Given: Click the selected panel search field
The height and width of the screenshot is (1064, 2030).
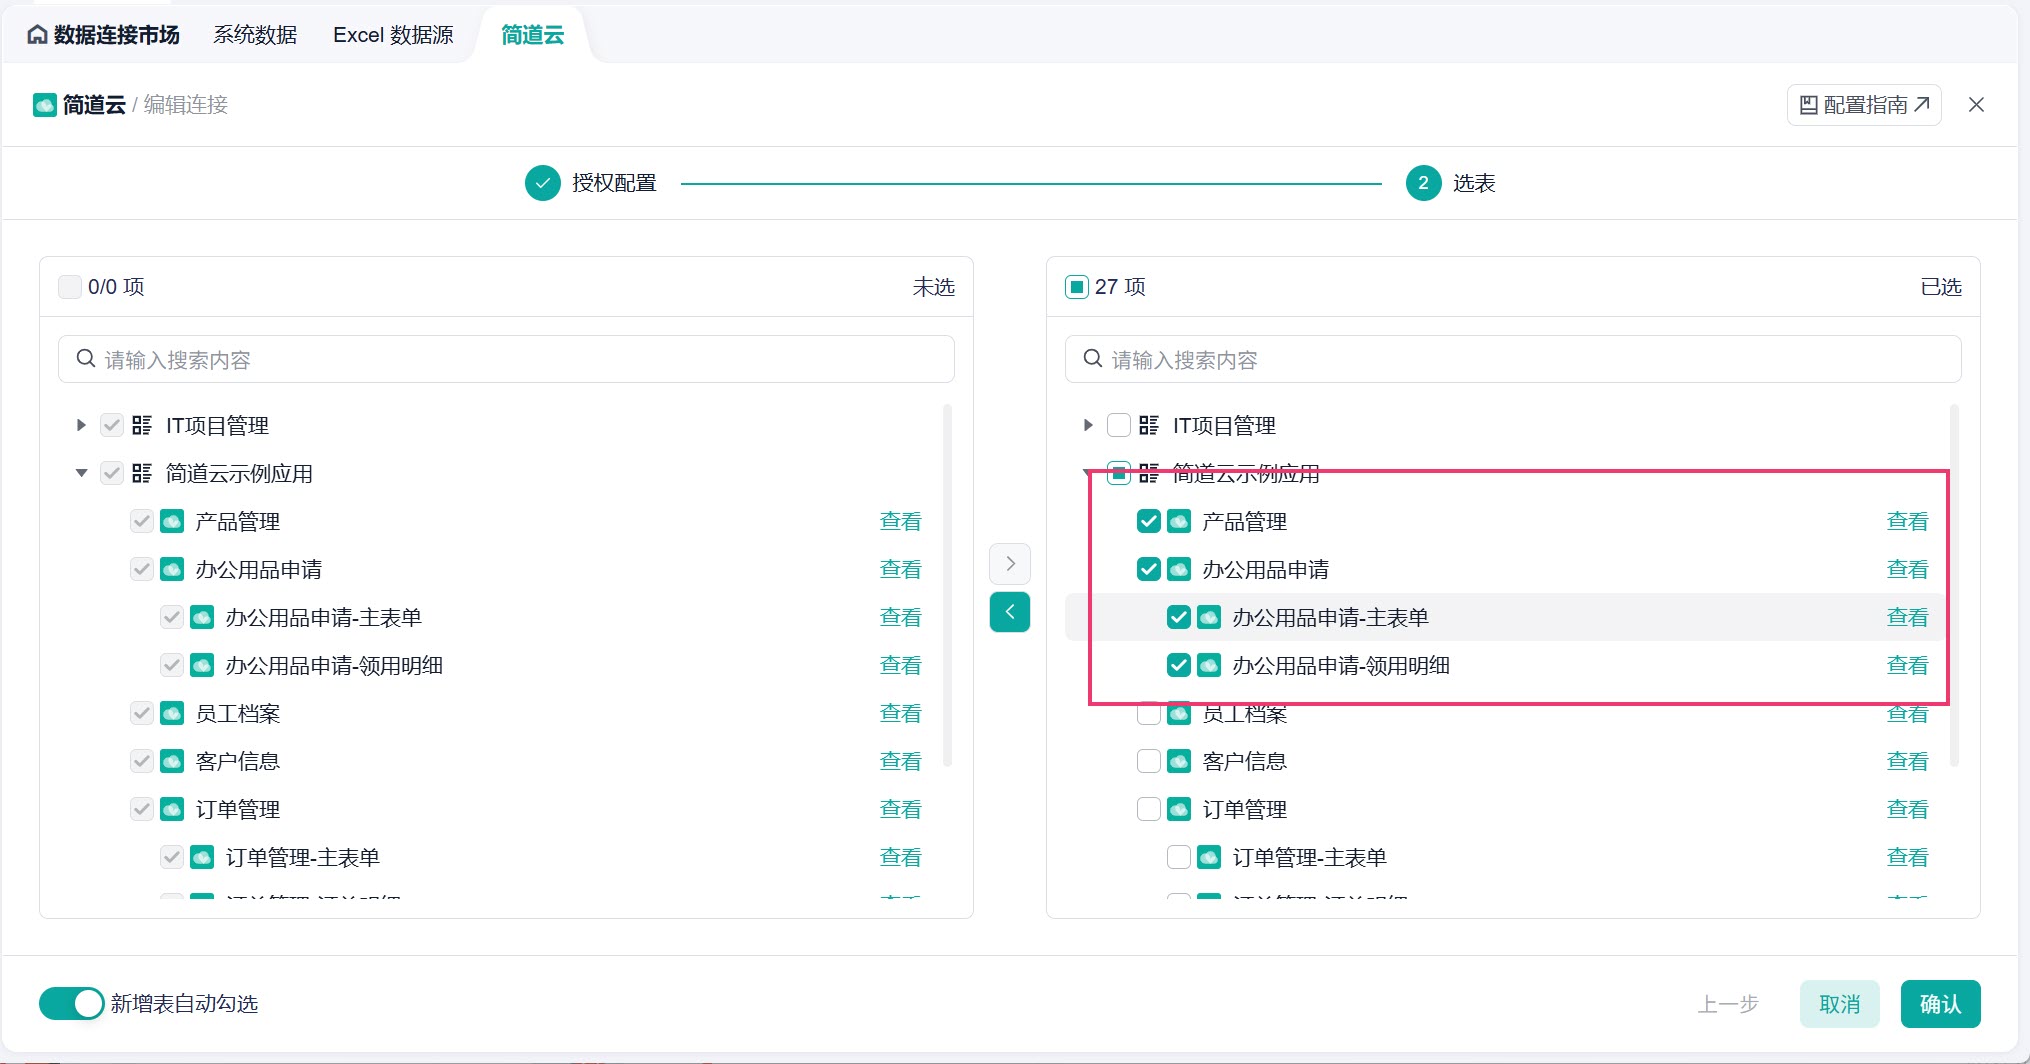Looking at the screenshot, I should 1513,359.
